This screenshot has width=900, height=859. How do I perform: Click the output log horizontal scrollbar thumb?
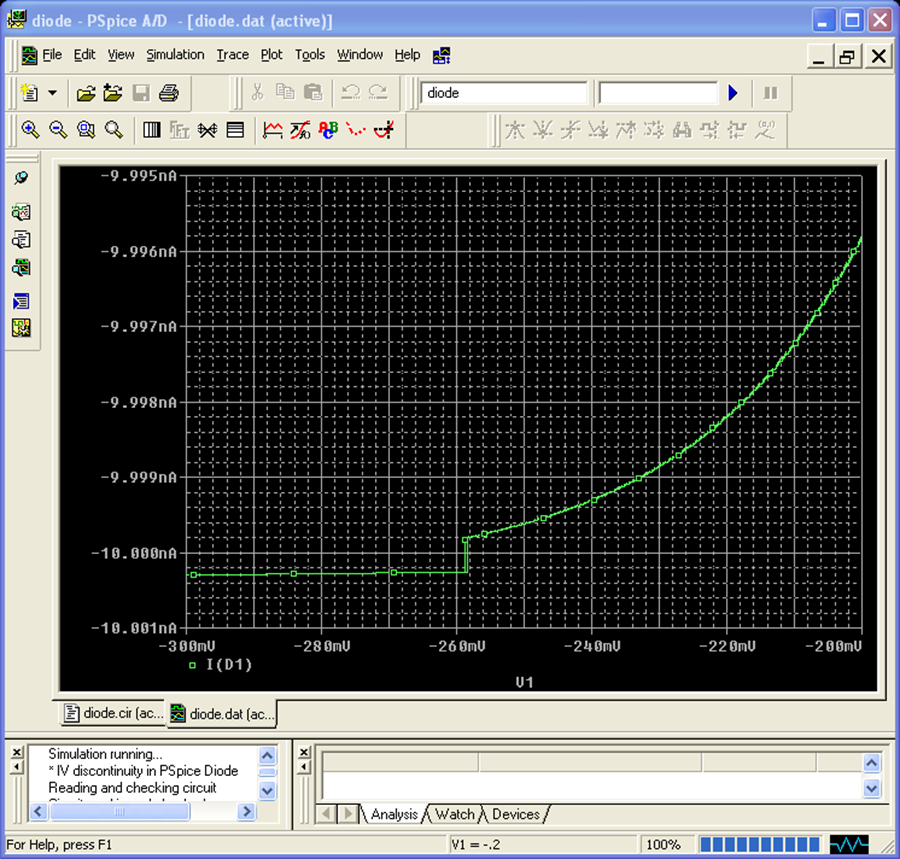(119, 811)
